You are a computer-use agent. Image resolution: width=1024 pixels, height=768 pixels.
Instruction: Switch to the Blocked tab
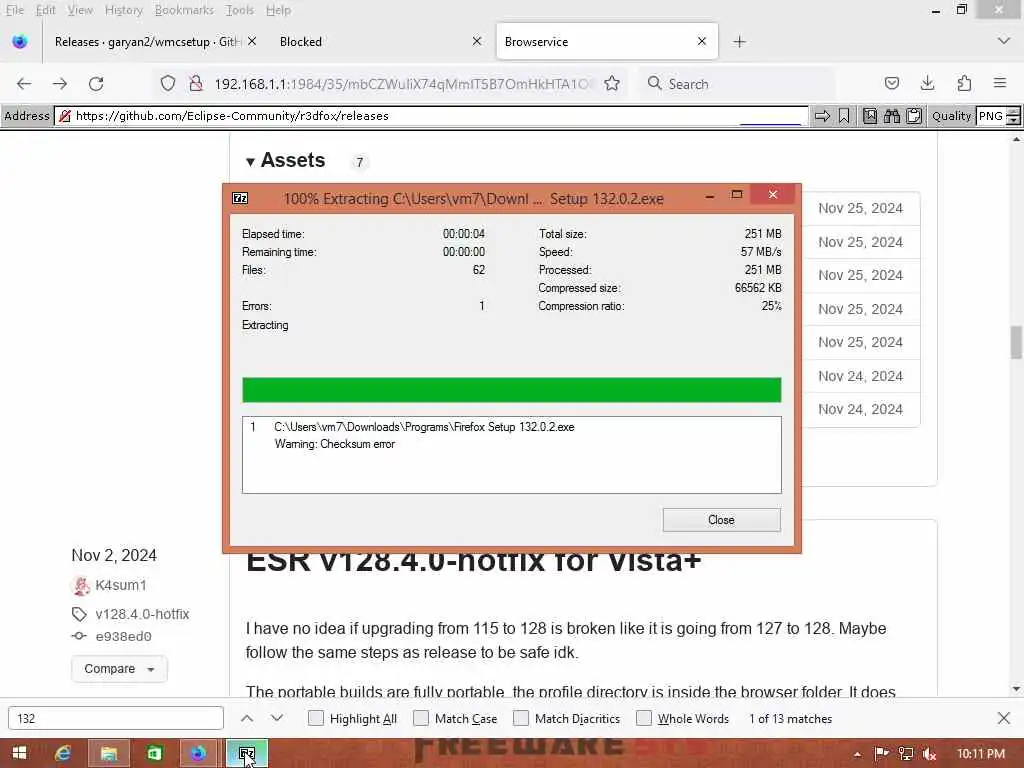[x=379, y=42]
